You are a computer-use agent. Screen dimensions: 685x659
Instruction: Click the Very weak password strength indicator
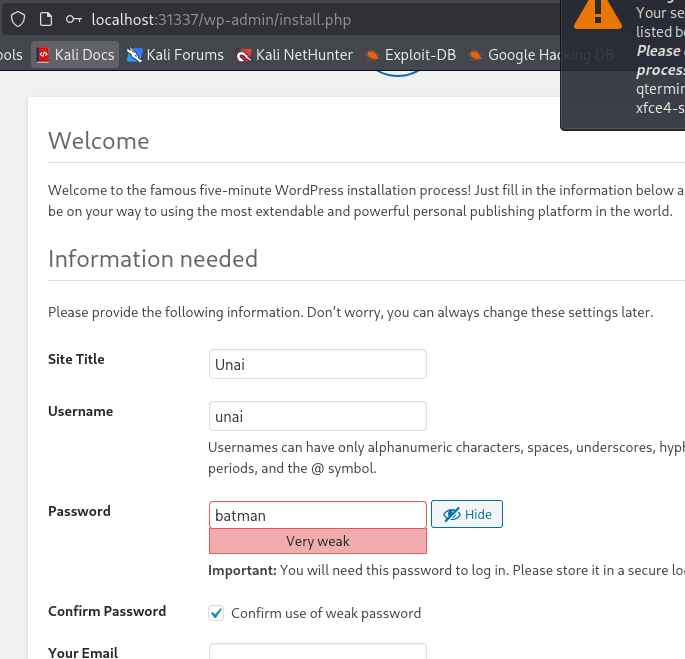pos(318,541)
